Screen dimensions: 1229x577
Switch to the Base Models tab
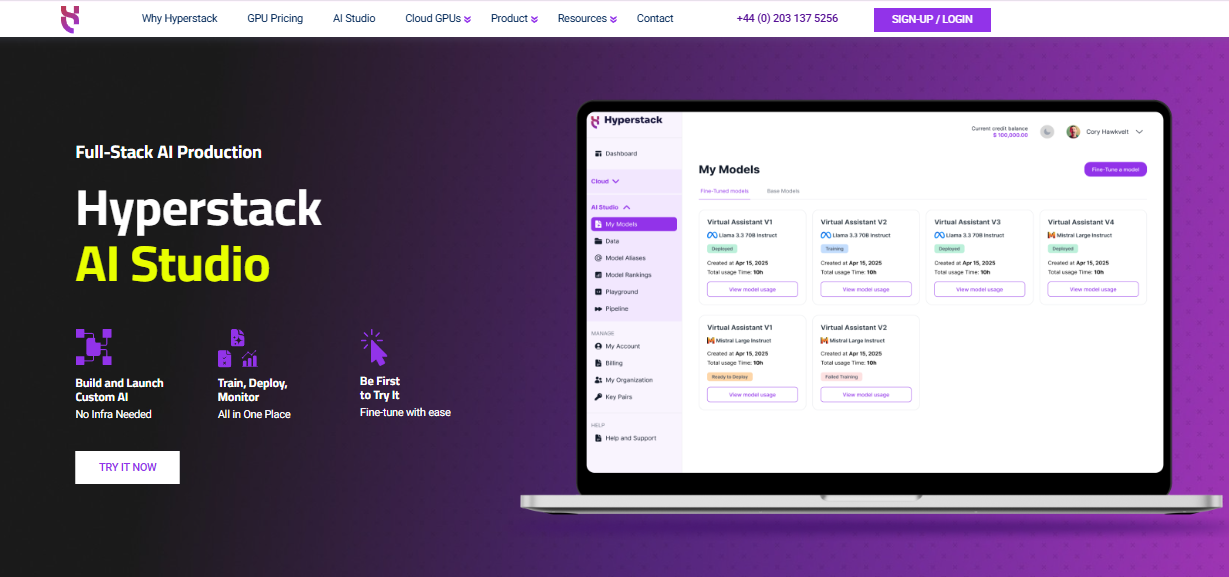pos(783,190)
